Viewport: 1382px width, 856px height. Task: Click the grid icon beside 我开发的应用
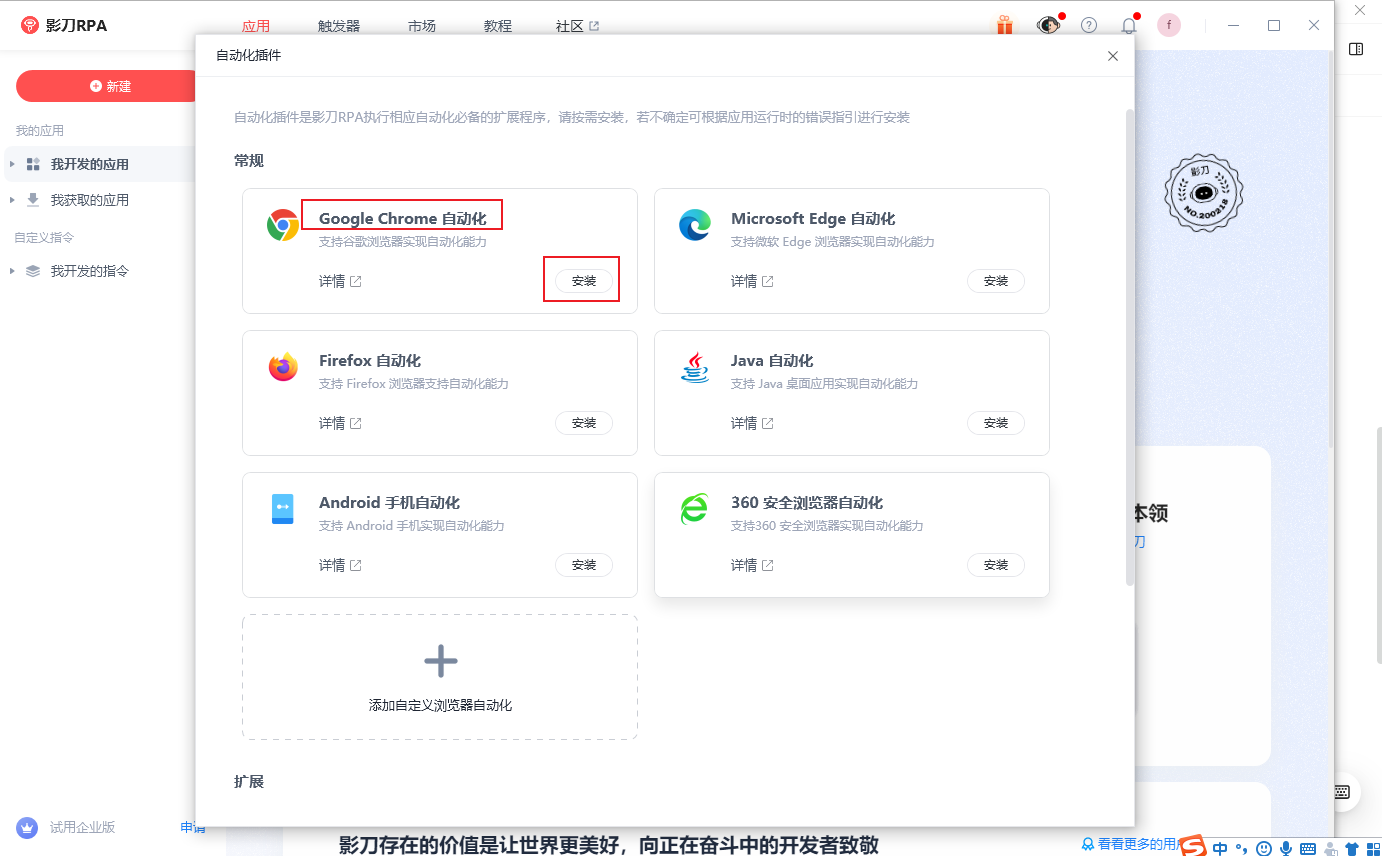point(33,164)
